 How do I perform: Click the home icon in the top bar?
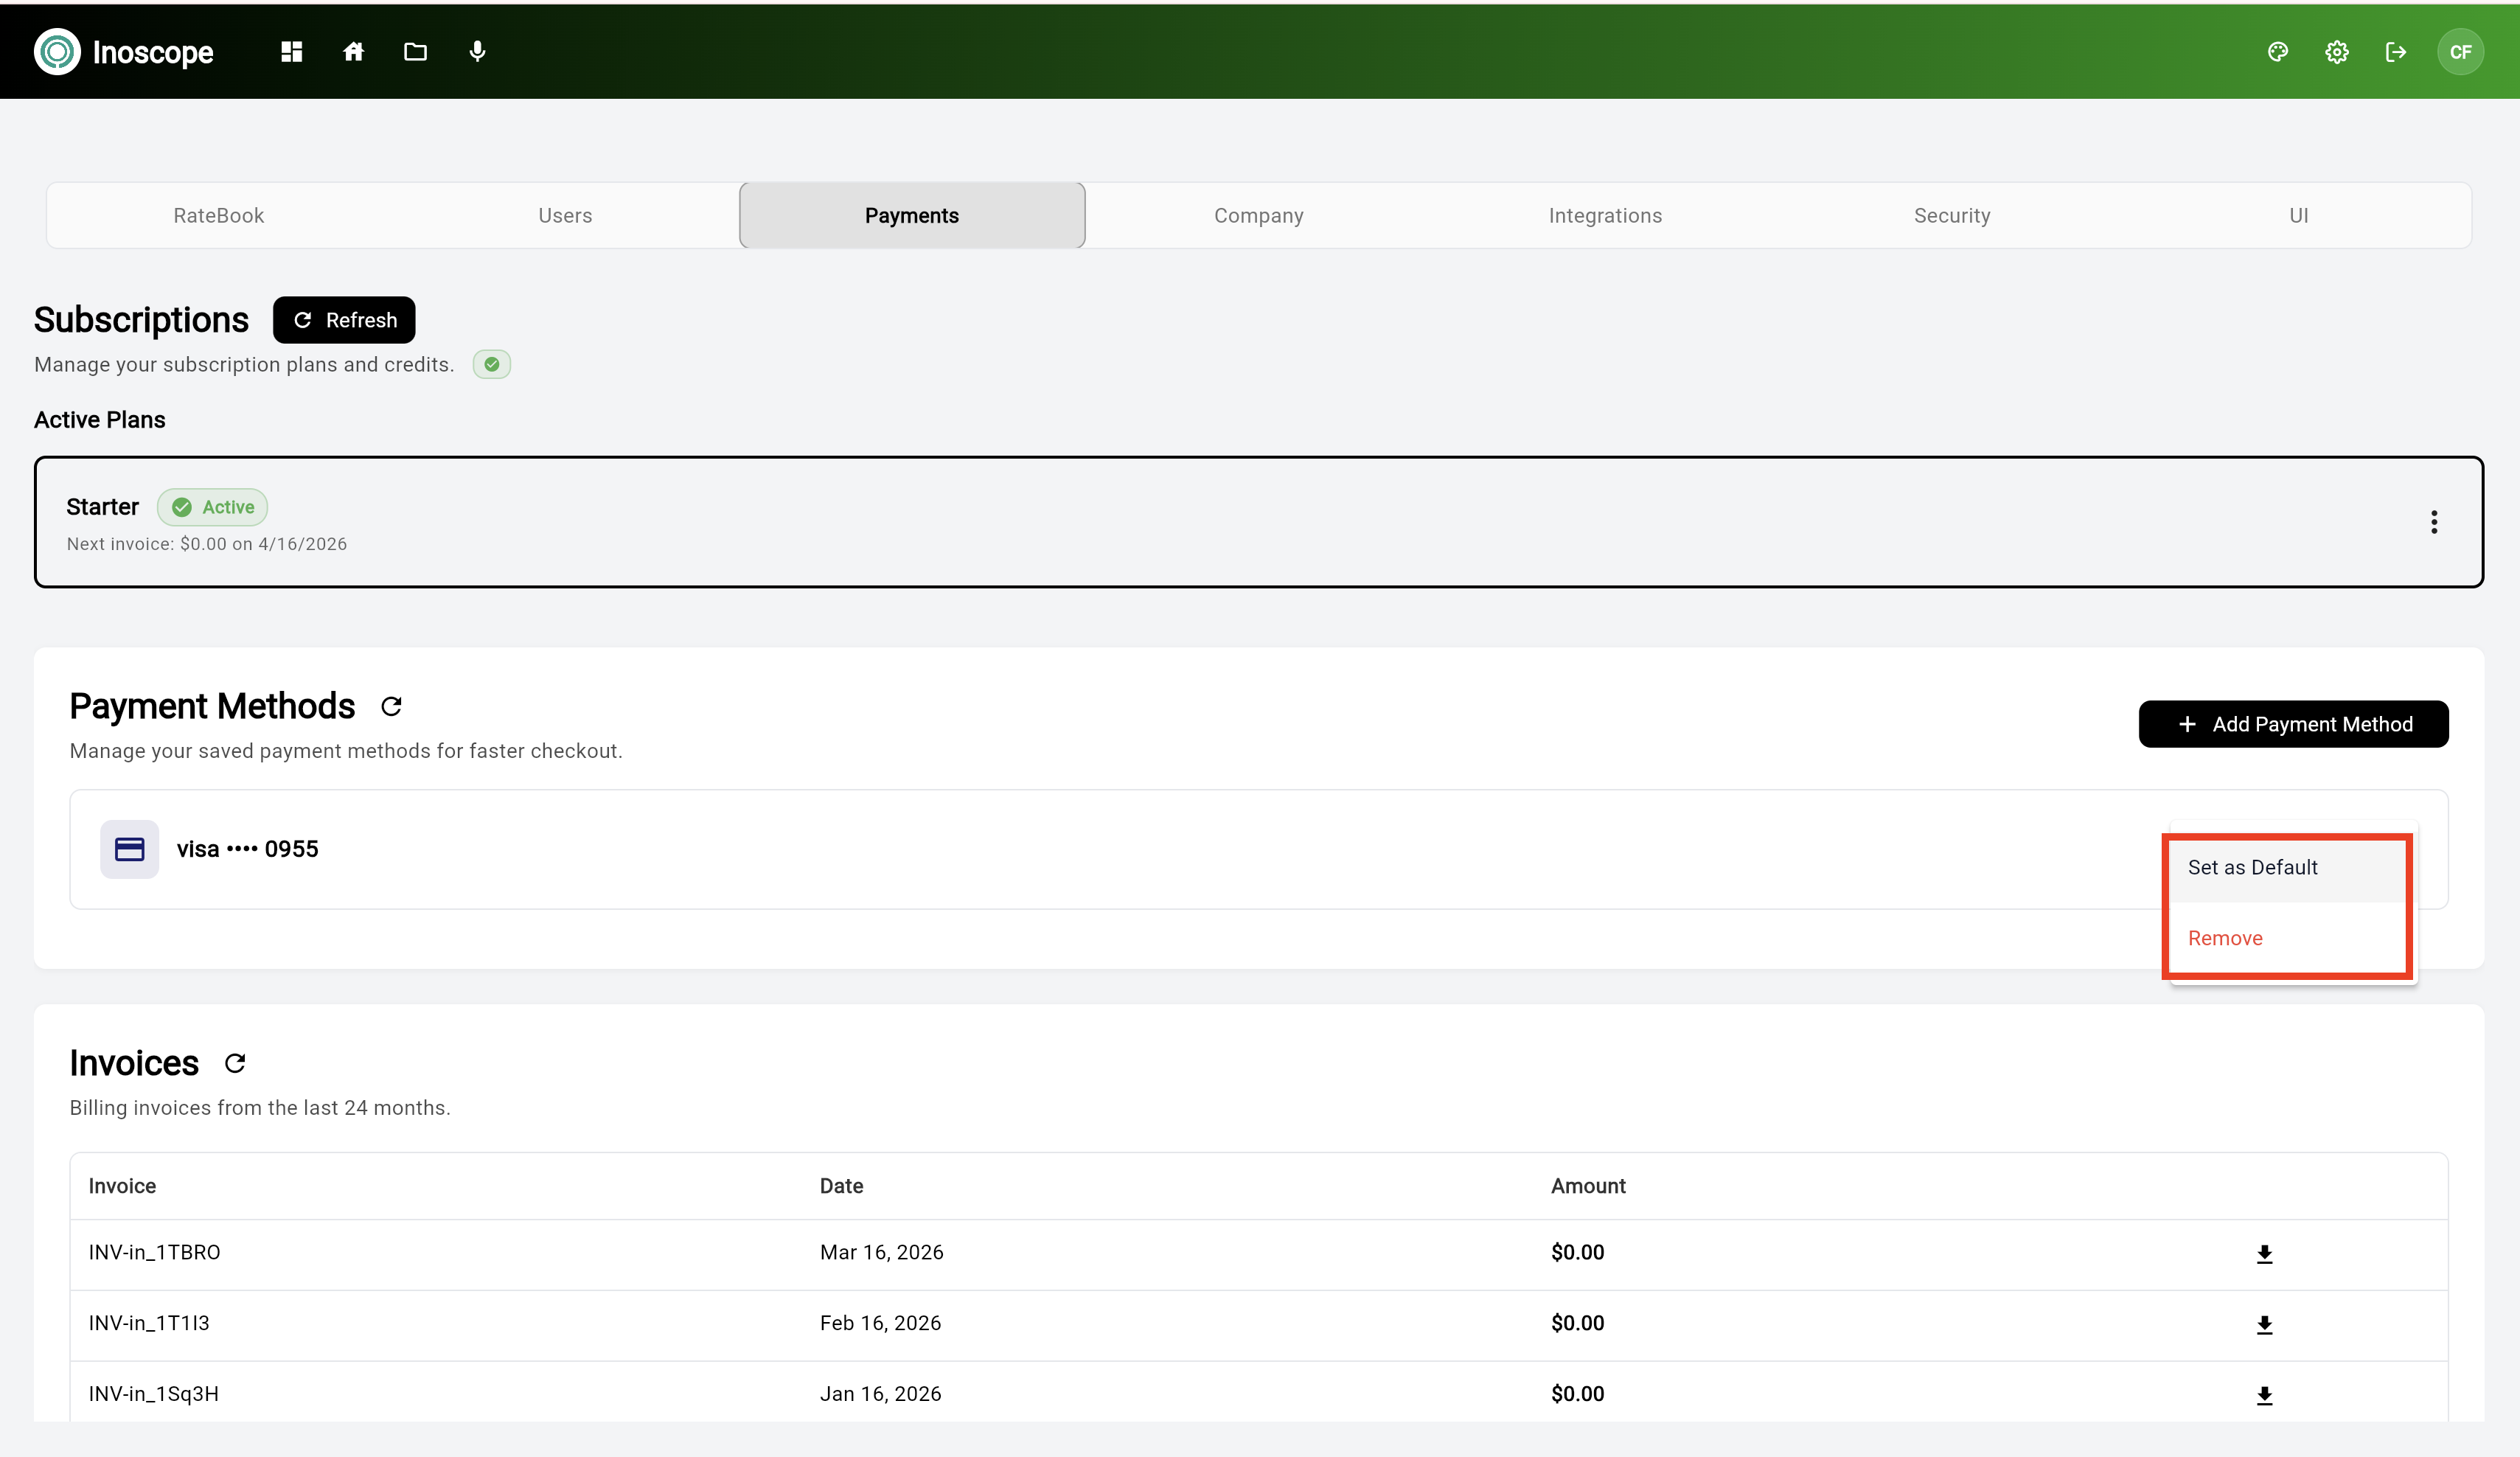click(353, 51)
